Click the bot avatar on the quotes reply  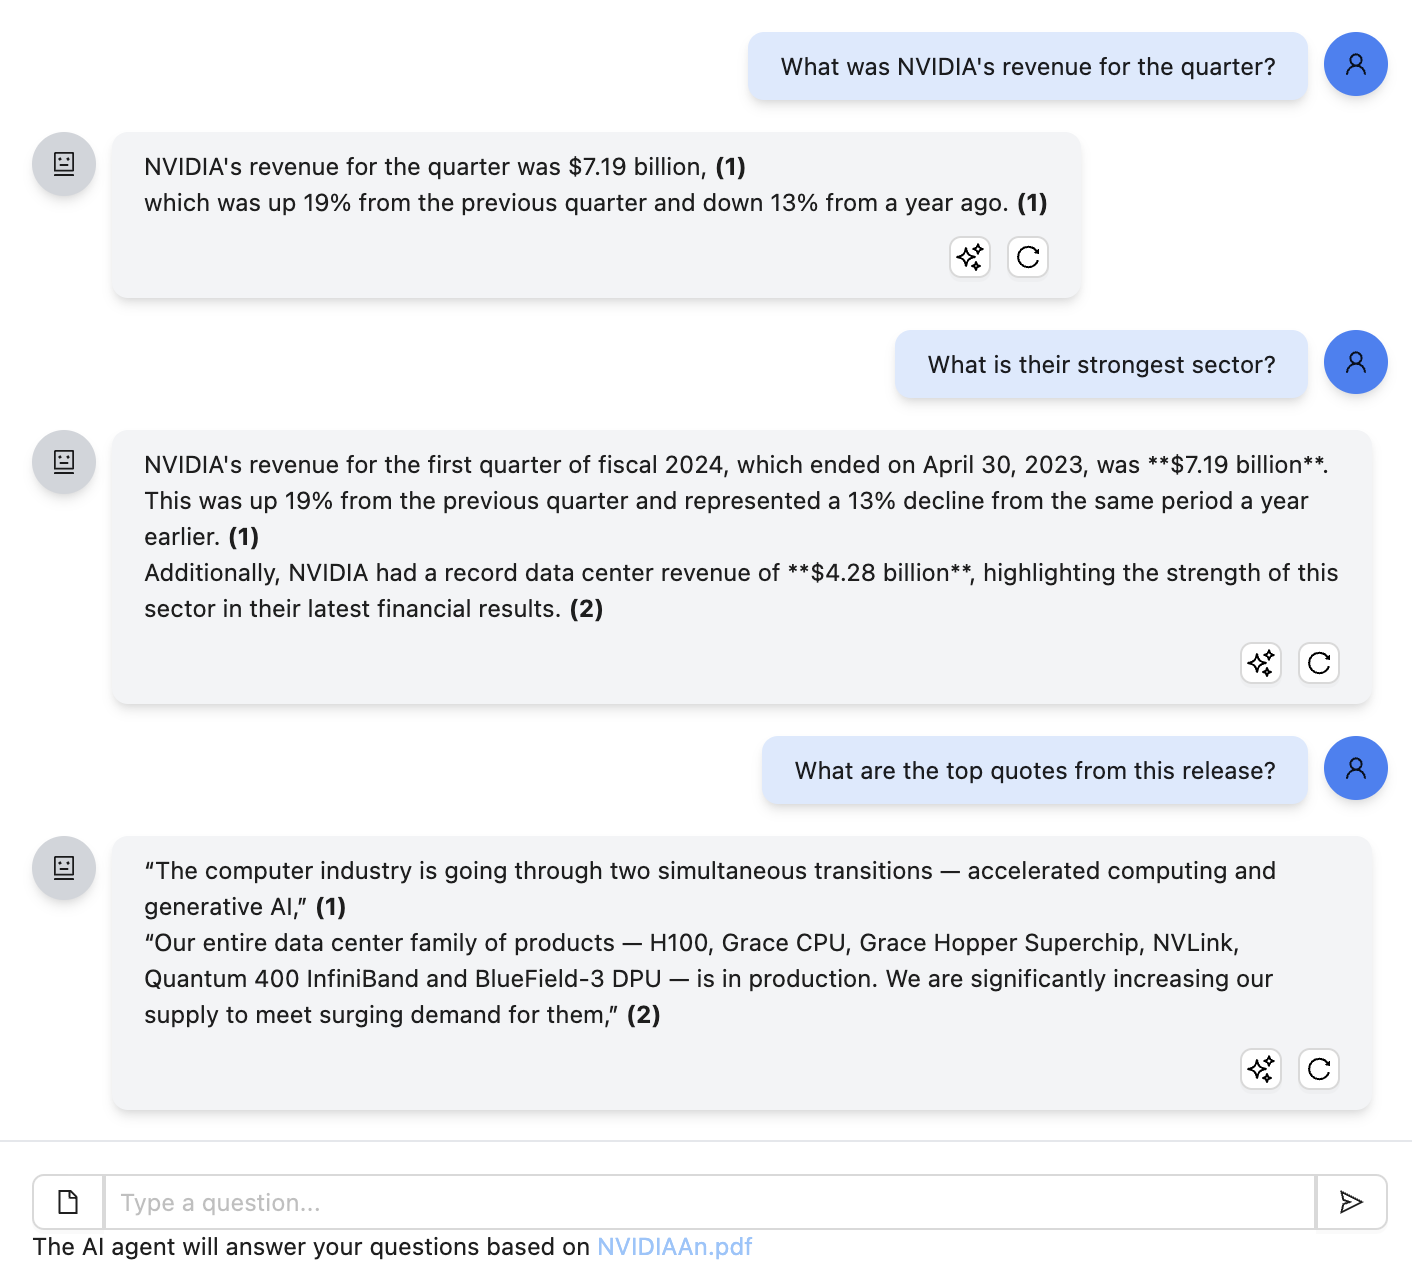click(63, 868)
